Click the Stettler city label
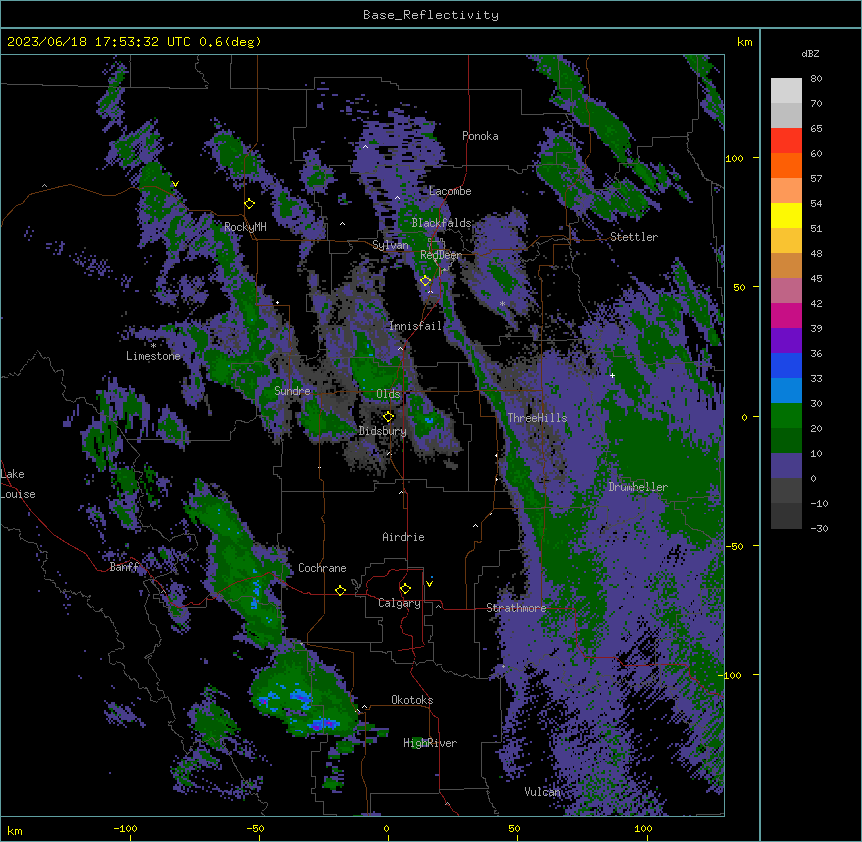 tap(634, 237)
